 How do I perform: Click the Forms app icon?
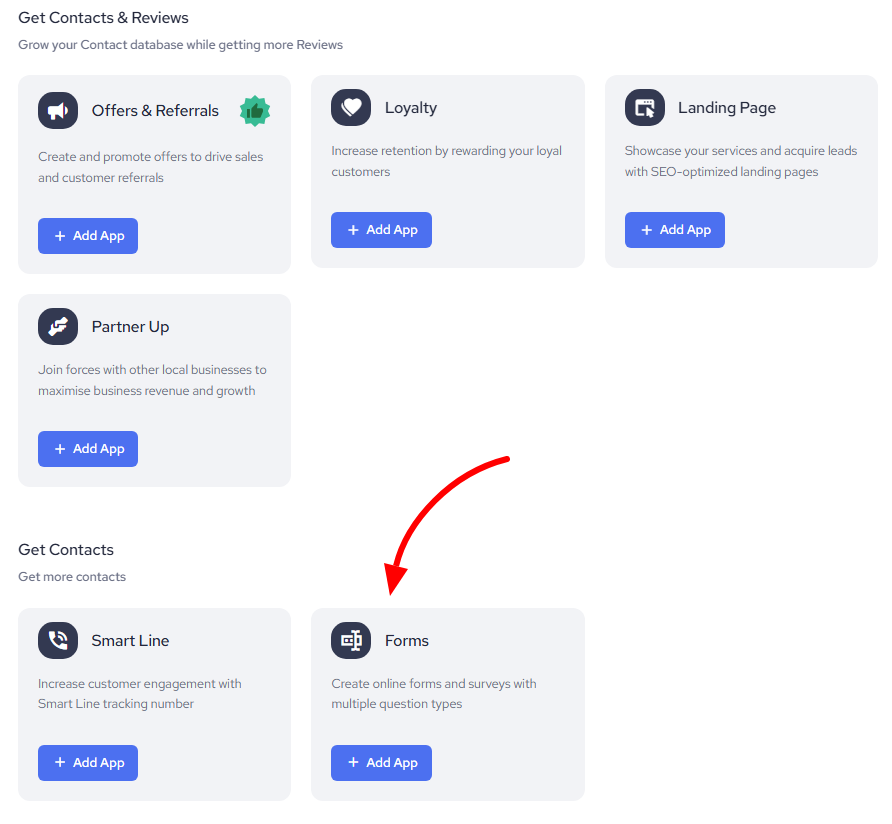pos(351,640)
